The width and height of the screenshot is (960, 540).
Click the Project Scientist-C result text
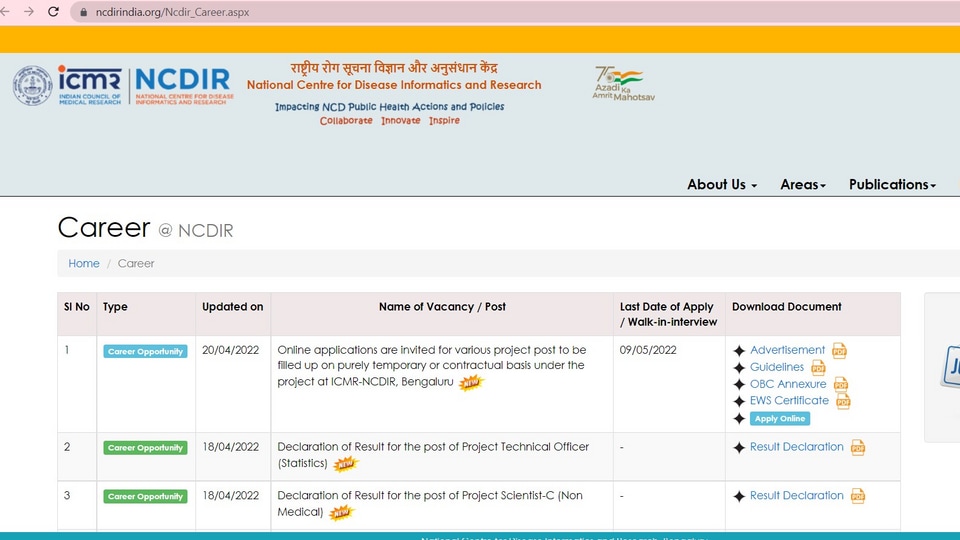[x=430, y=503]
